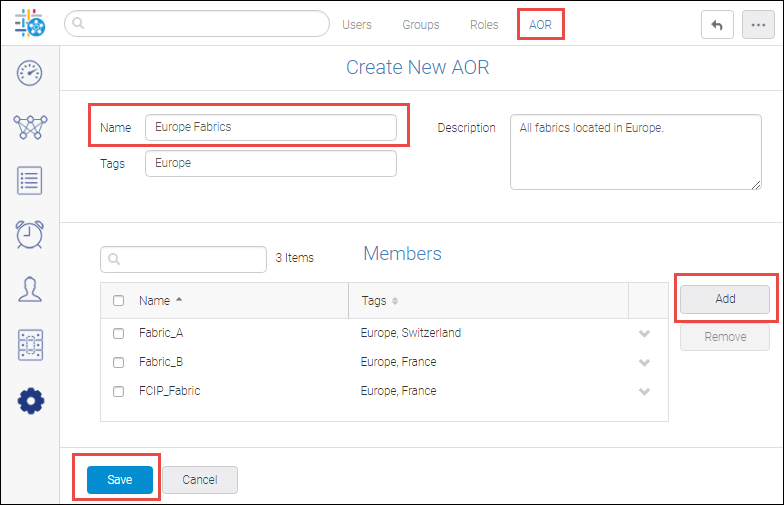This screenshot has height=505, width=784.
Task: Open the more options ellipsis menu
Action: (x=756, y=25)
